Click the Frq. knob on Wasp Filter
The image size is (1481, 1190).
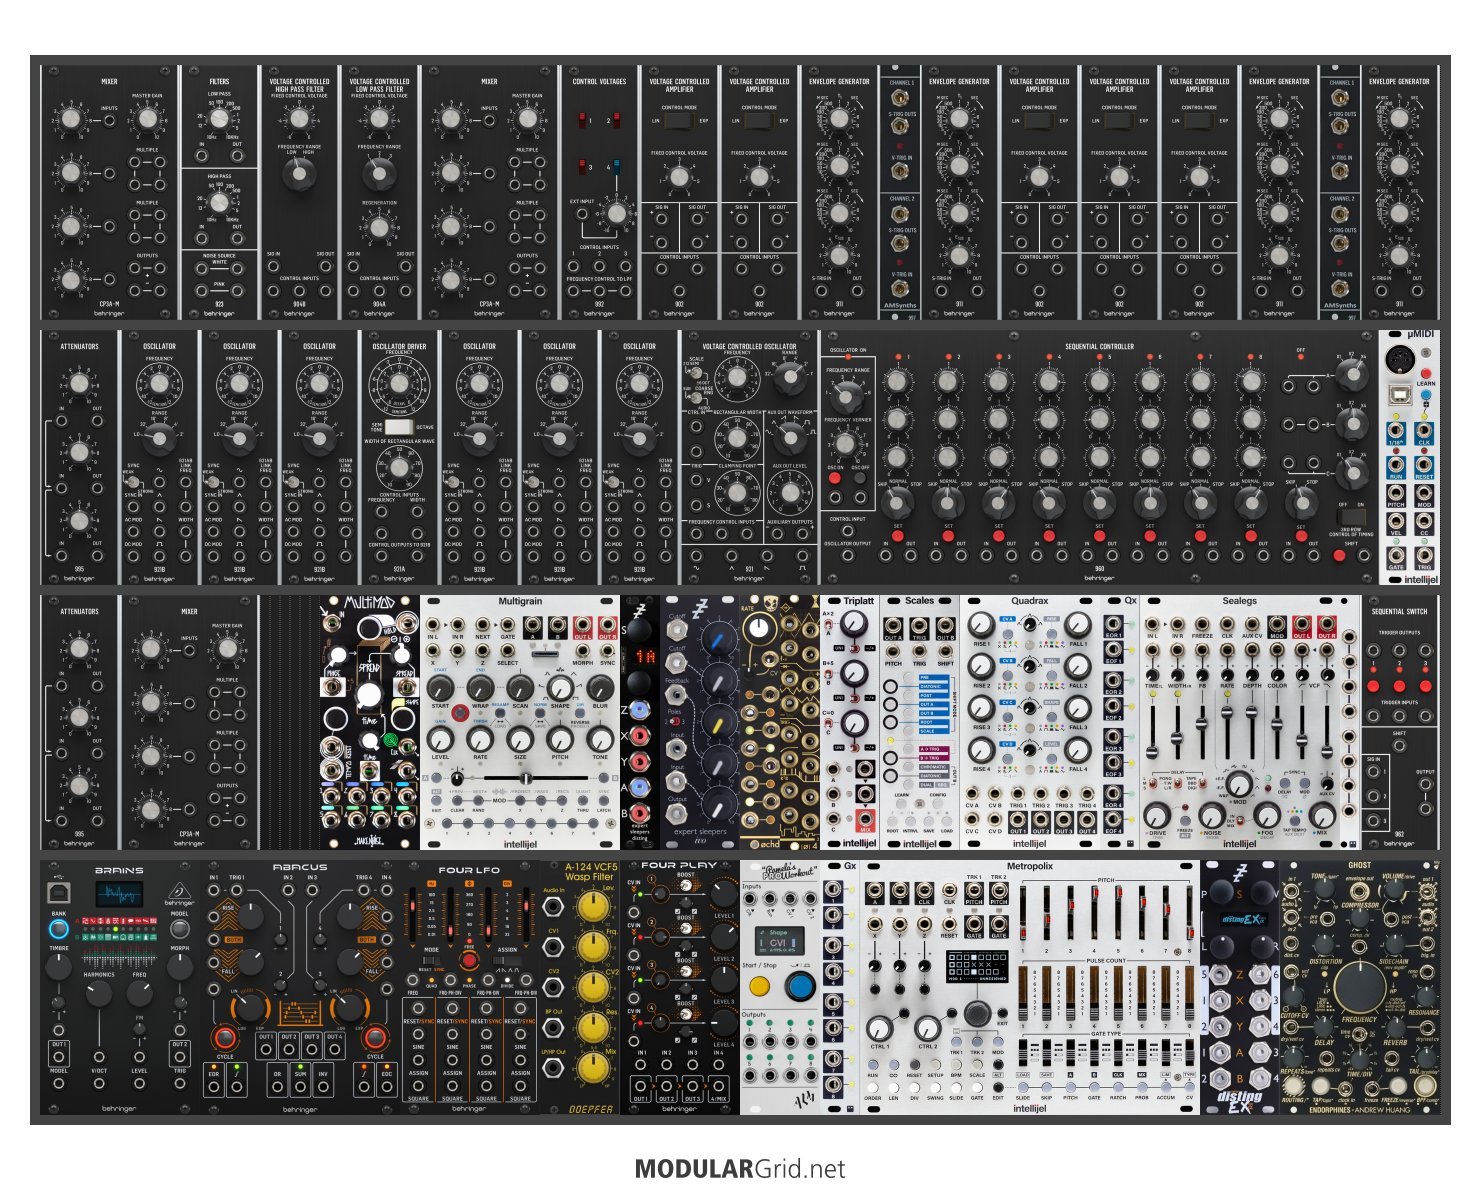(594, 948)
